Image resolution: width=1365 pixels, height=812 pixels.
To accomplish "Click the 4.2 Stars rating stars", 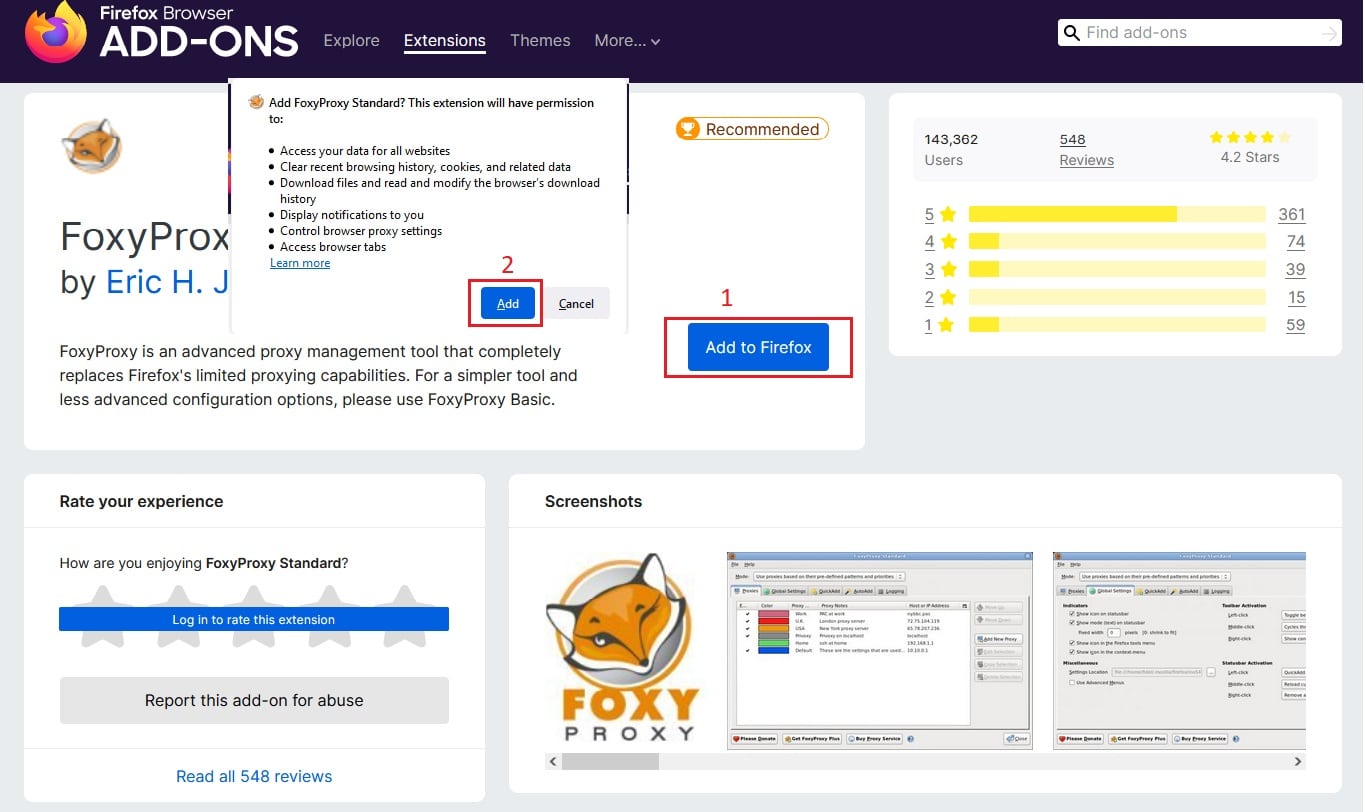I will pos(1249,137).
